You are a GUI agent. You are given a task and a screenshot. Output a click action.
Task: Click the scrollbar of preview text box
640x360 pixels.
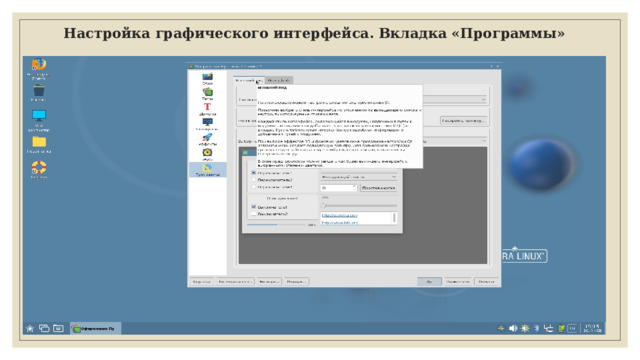click(394, 218)
